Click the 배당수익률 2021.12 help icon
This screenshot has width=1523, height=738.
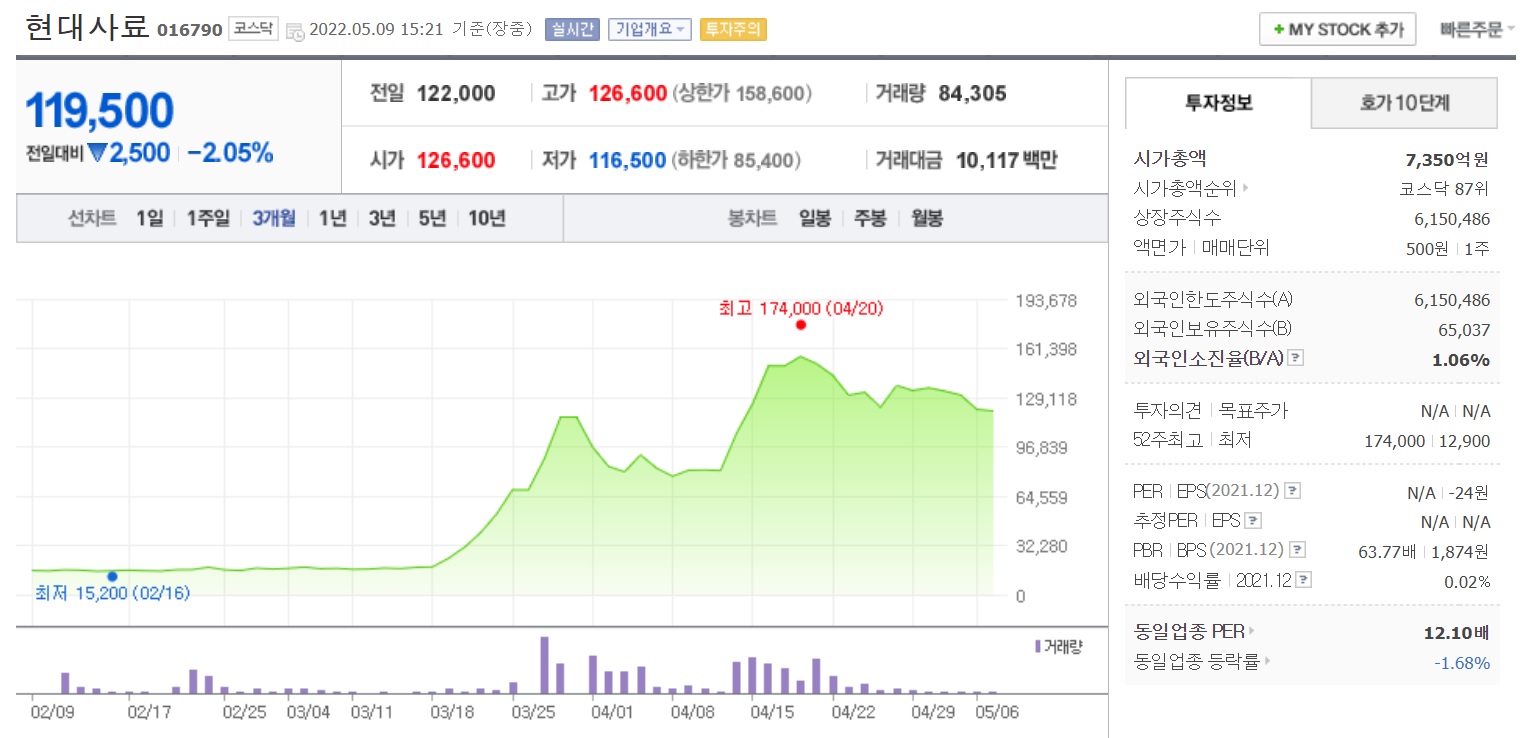1306,579
